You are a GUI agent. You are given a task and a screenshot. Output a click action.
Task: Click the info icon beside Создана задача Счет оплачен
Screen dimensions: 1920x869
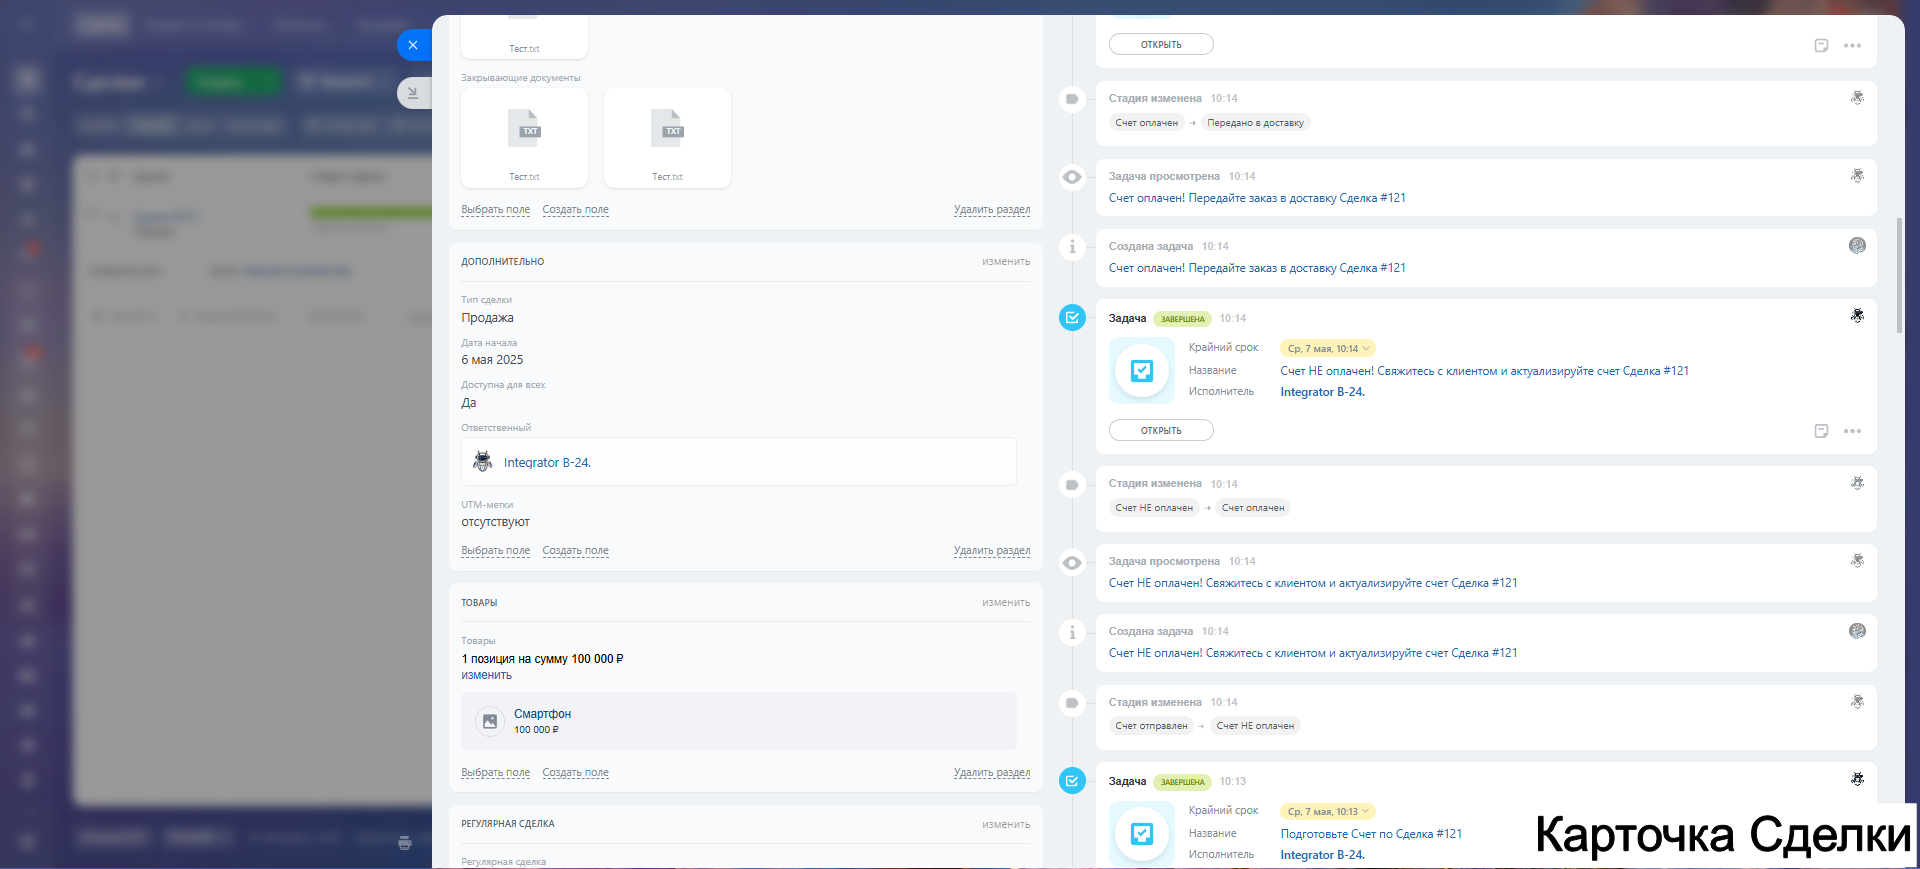(x=1072, y=247)
